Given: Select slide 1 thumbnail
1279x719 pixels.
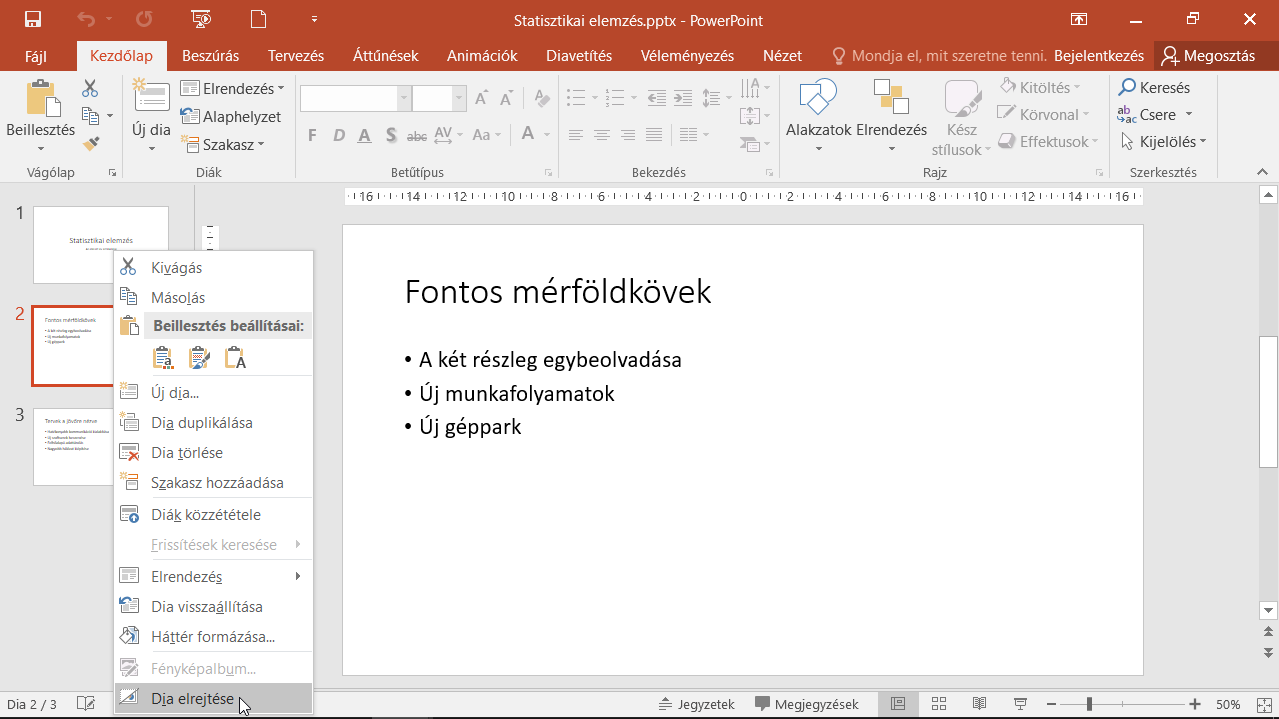Looking at the screenshot, I should point(101,245).
